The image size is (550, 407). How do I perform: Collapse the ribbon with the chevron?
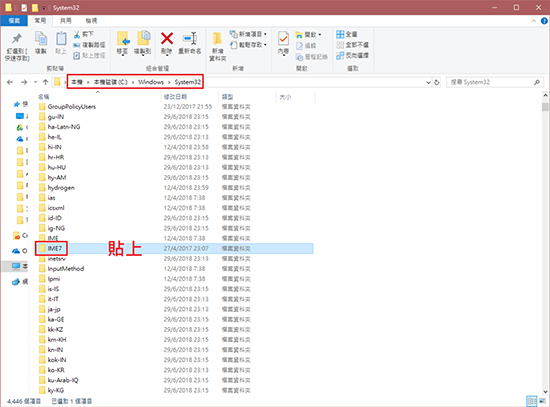click(534, 21)
